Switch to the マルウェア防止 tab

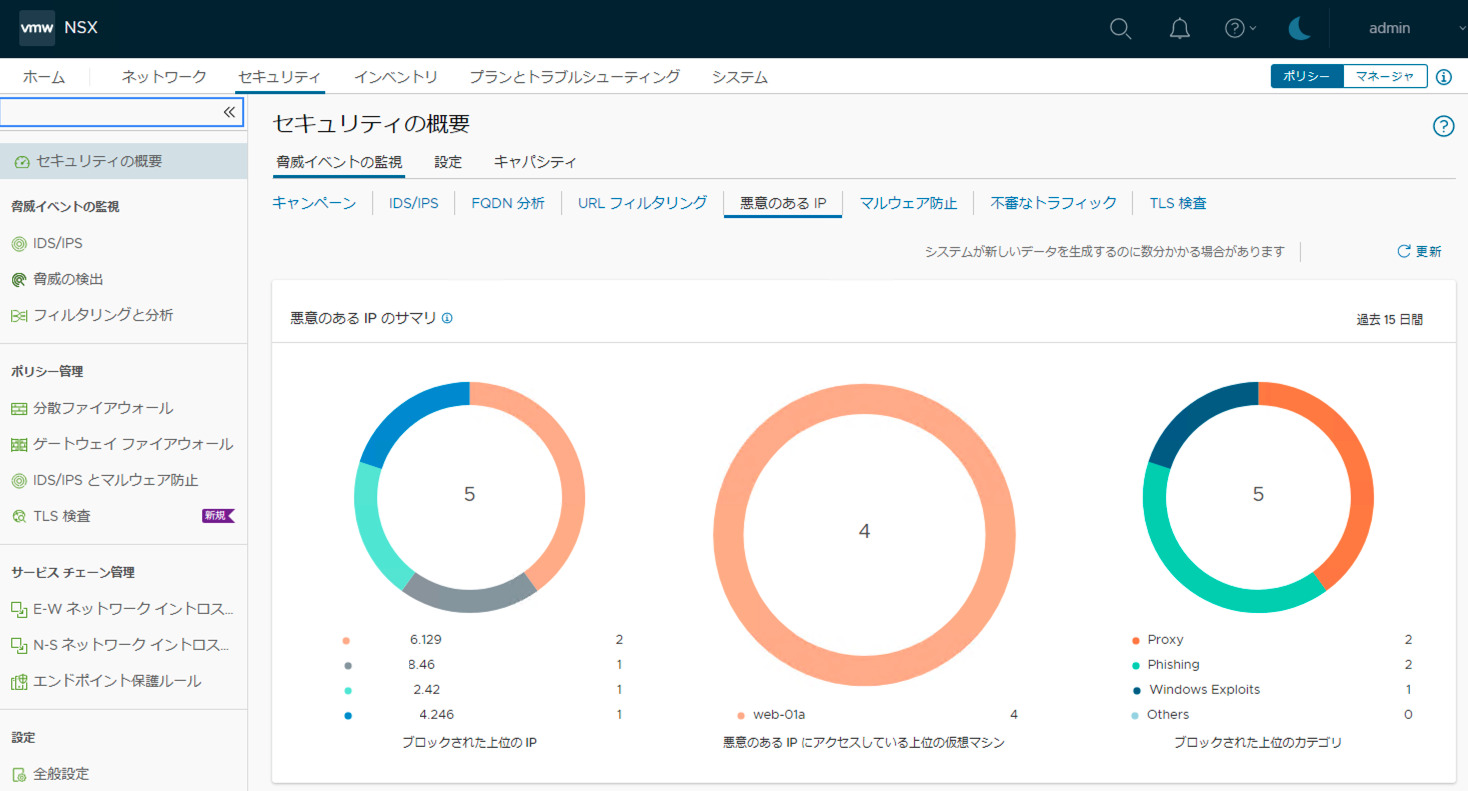[x=908, y=203]
